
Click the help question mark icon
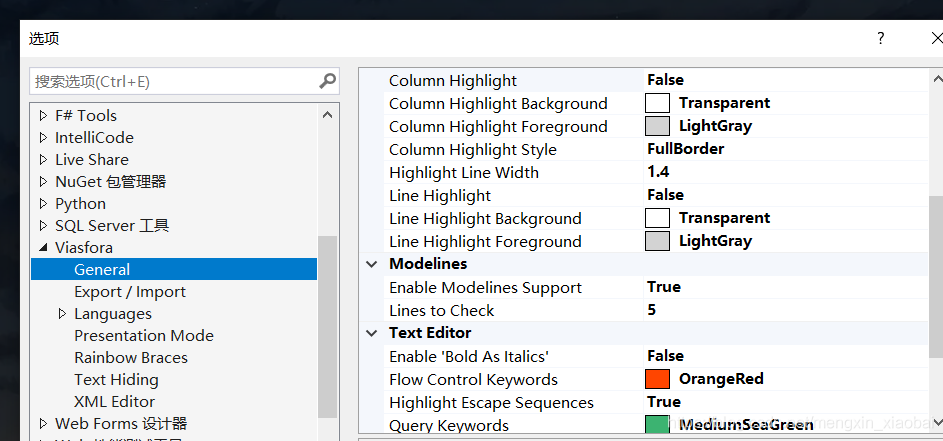(880, 38)
